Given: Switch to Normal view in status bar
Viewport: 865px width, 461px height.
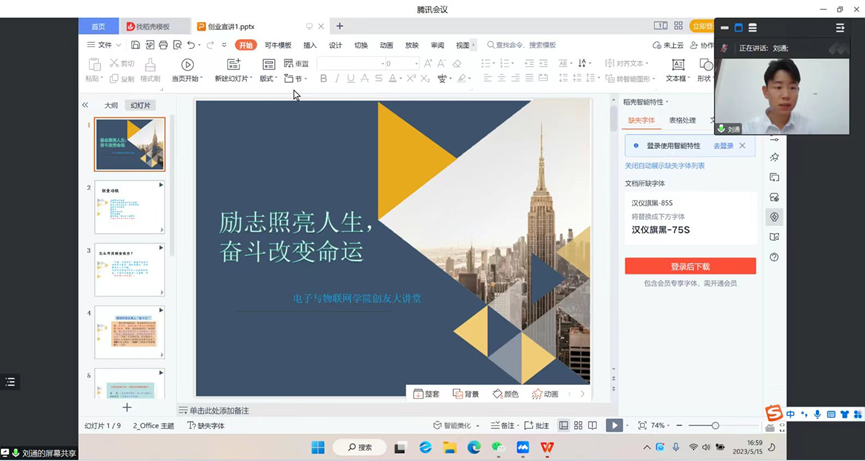Looking at the screenshot, I should [x=564, y=425].
